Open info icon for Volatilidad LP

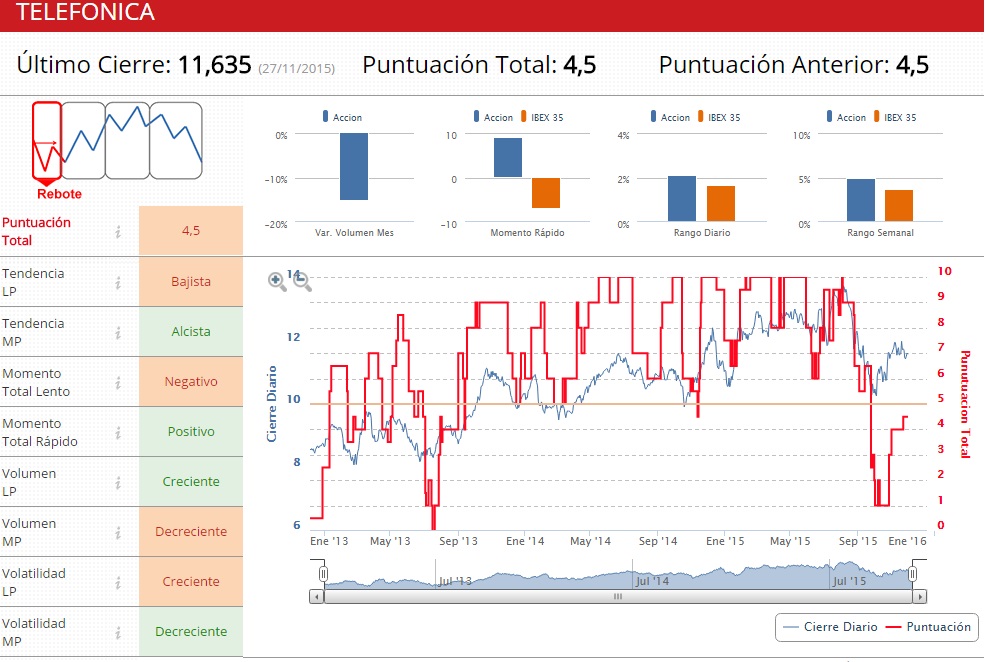tap(118, 583)
